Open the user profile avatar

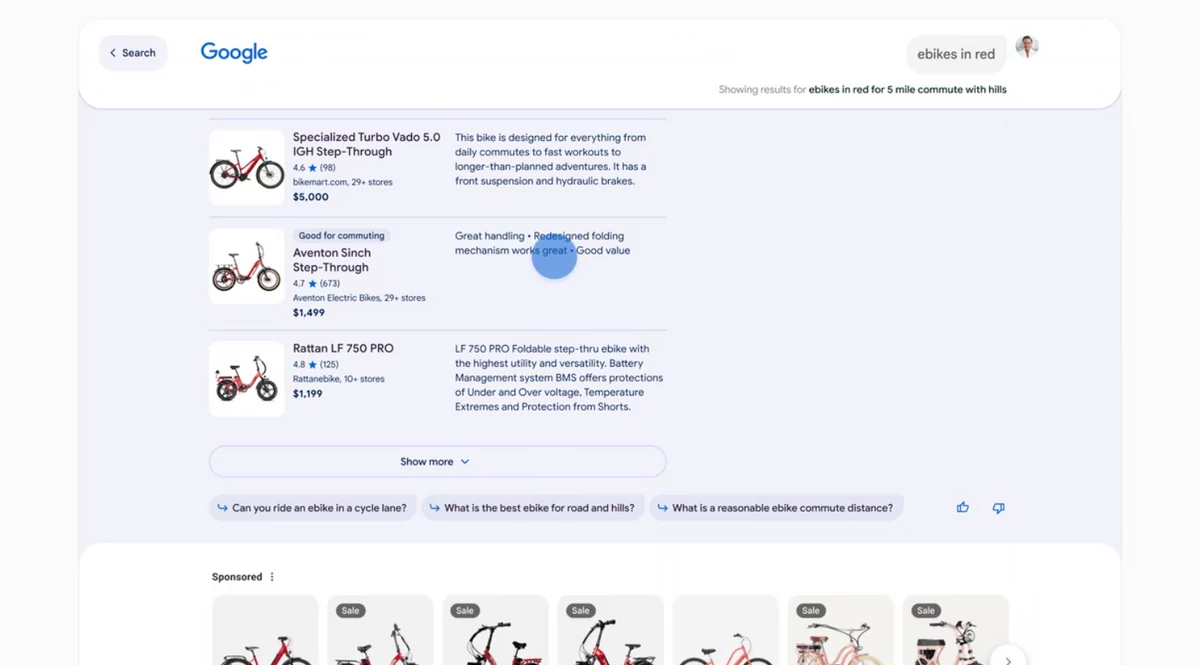(x=1027, y=47)
